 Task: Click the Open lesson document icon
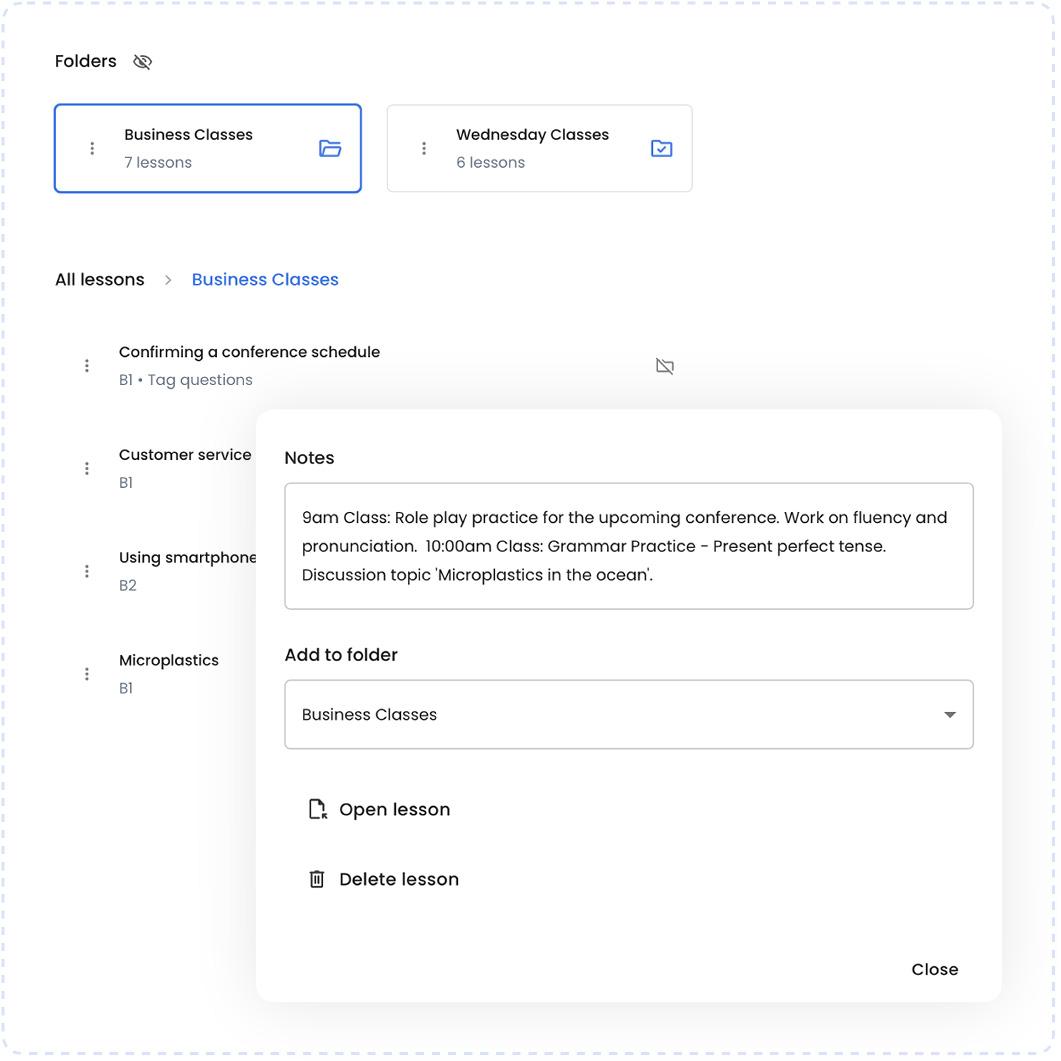pyautogui.click(x=317, y=809)
